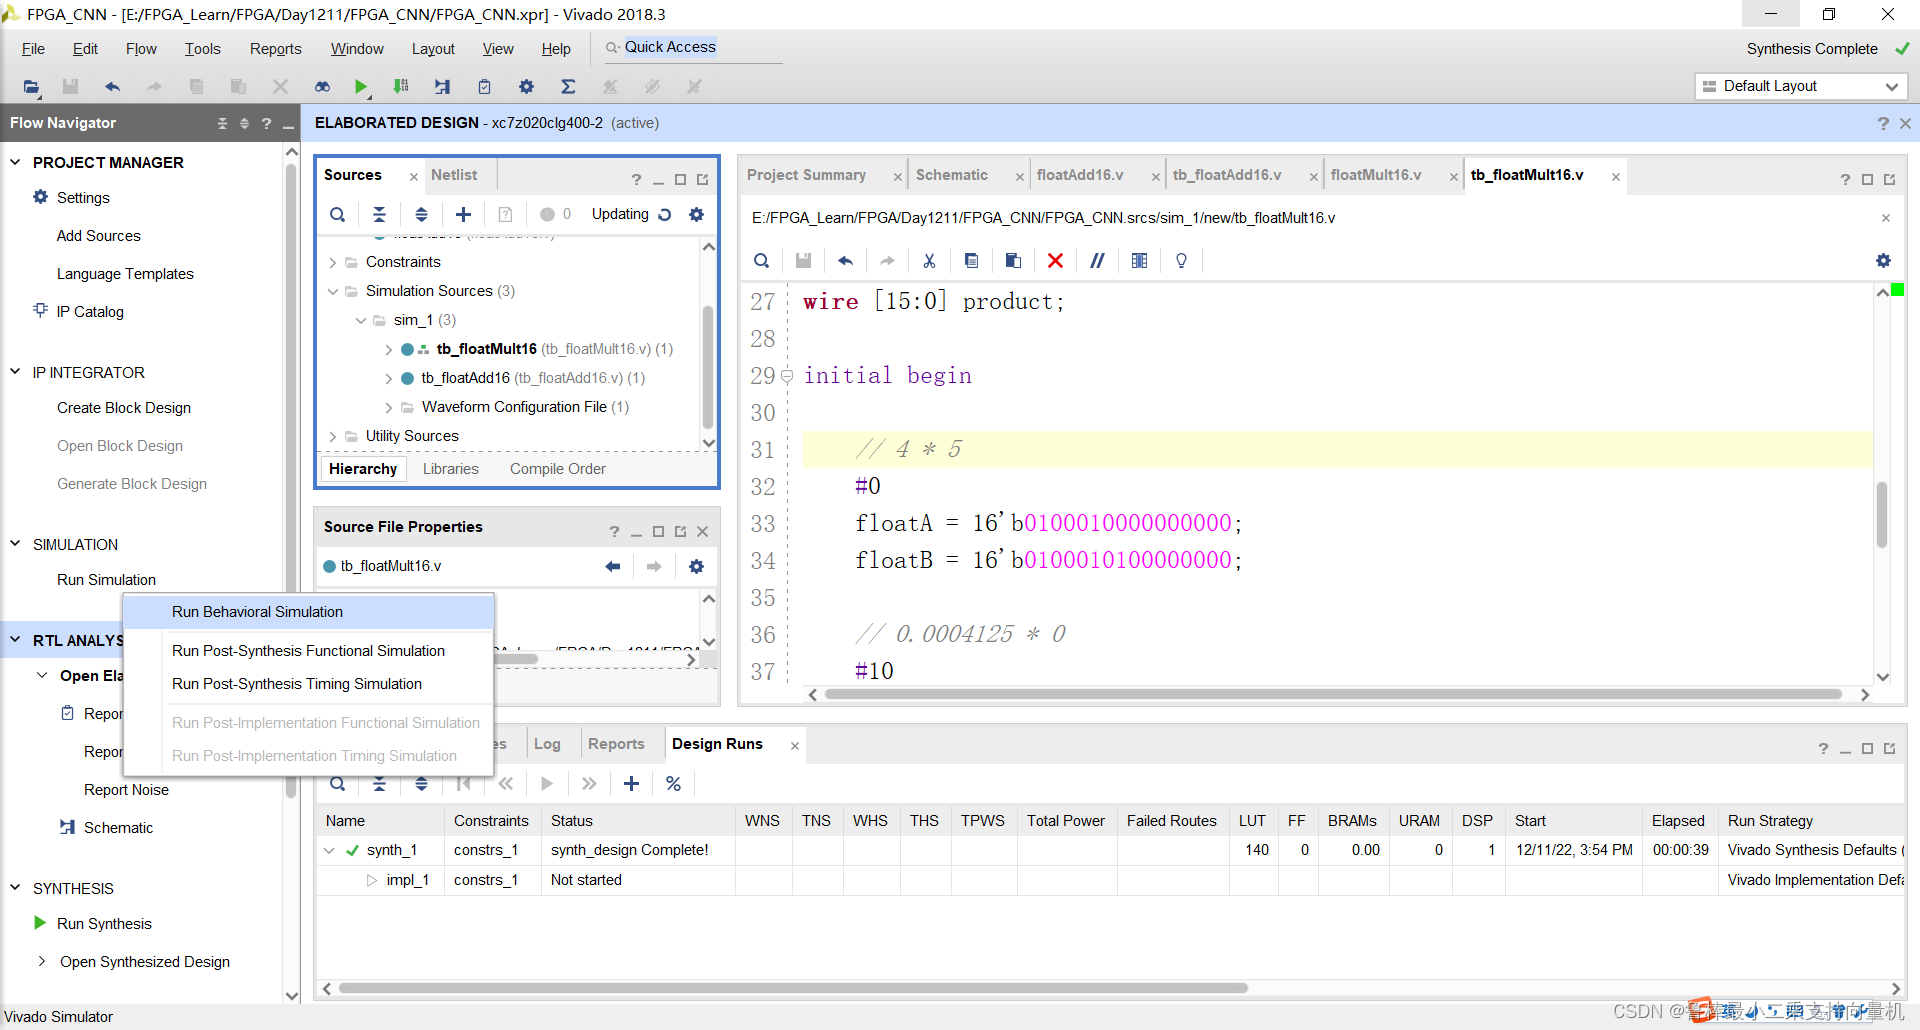Switch to Compile Order tab
The image size is (1920, 1030).
[x=557, y=469]
